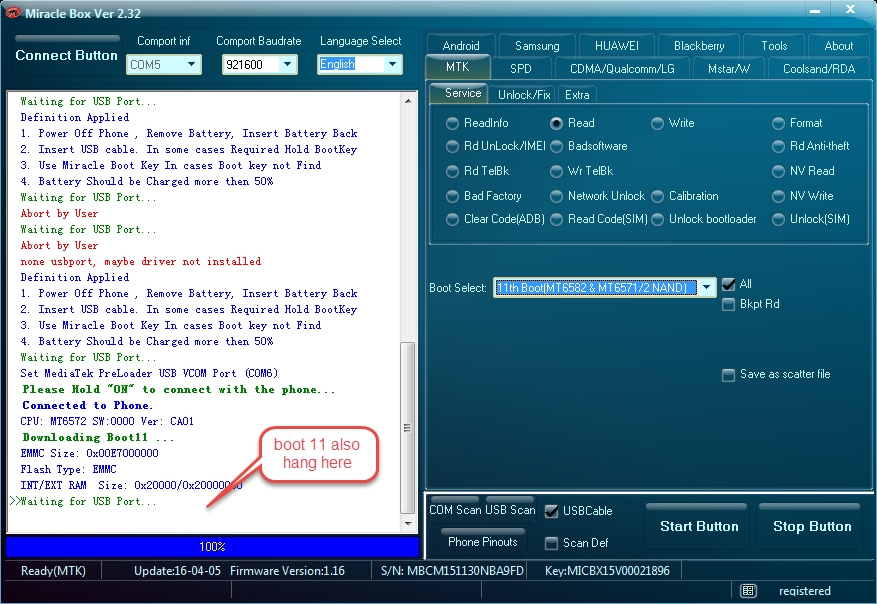Choose the Badsoftware option
Viewport: 877px width, 604px height.
[557, 147]
